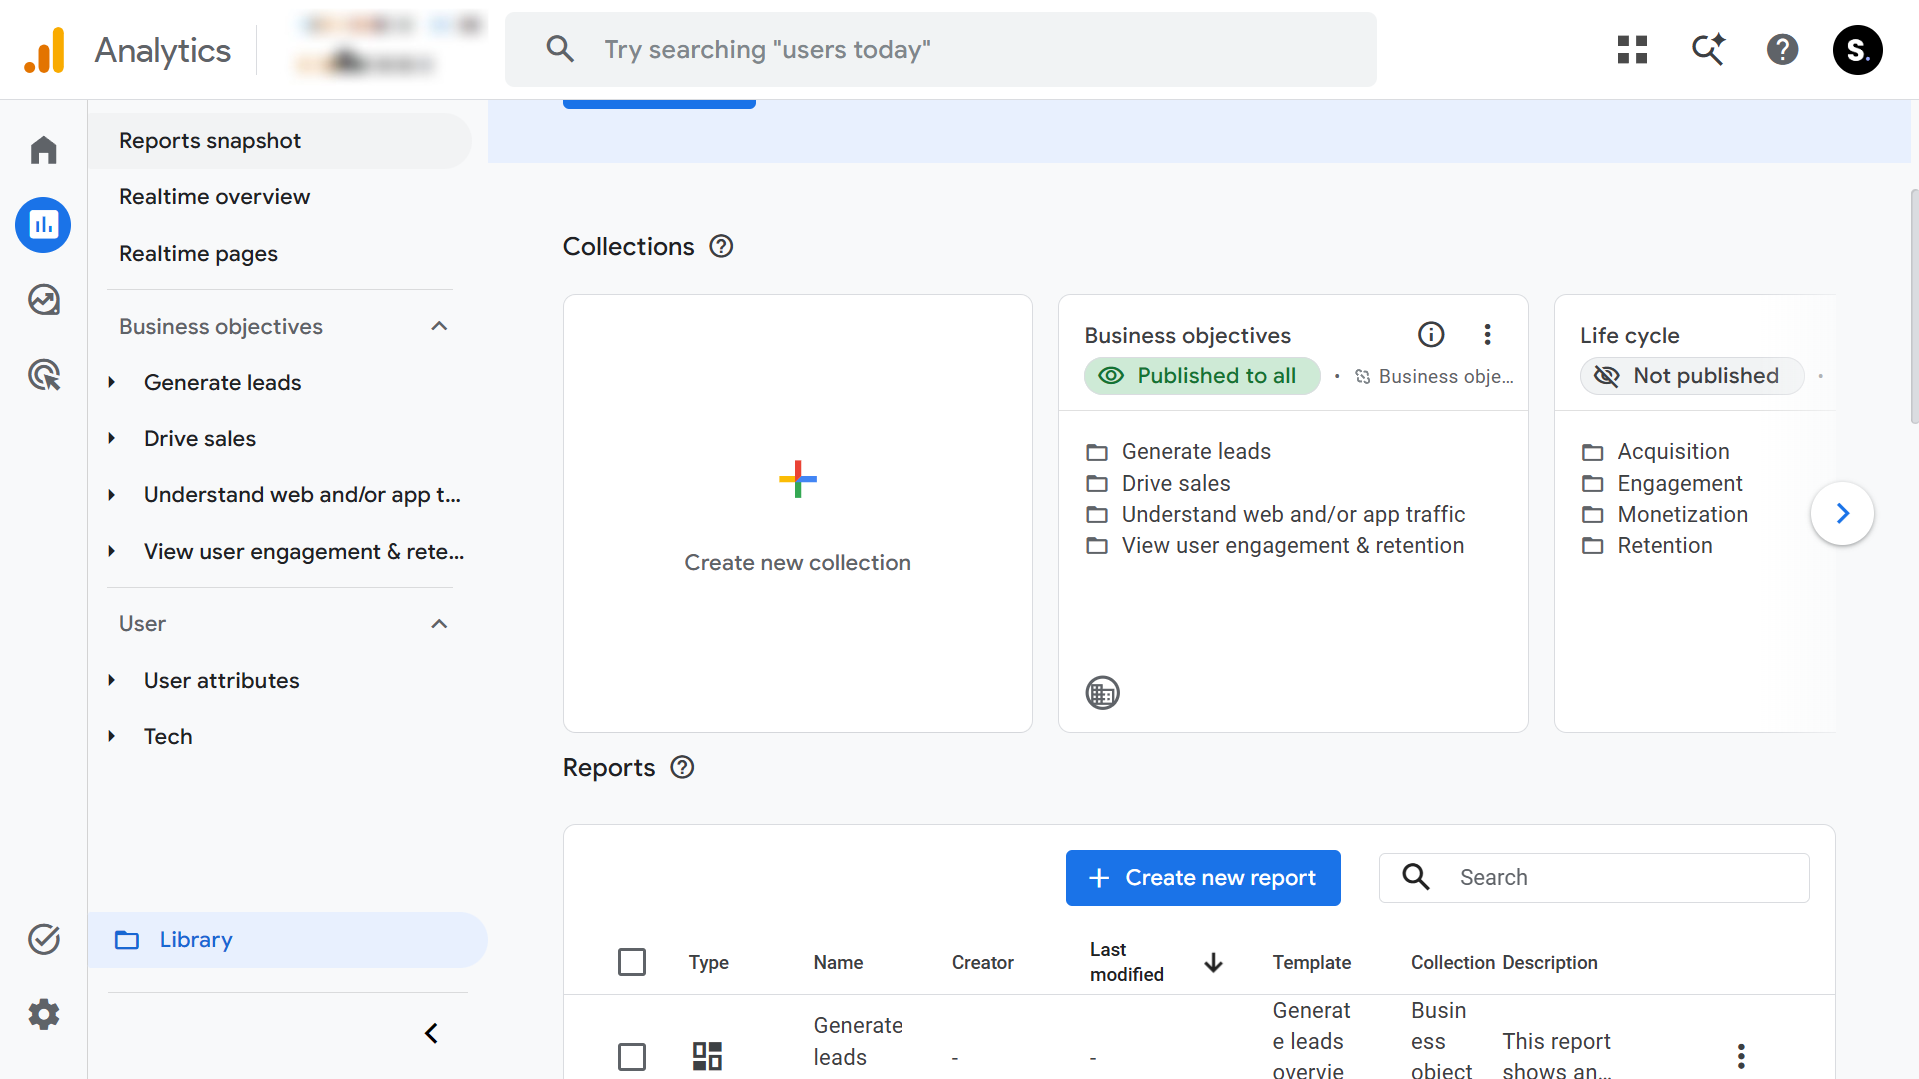
Task: Open Understand web and/or app traffic folder
Action: 1276,515
